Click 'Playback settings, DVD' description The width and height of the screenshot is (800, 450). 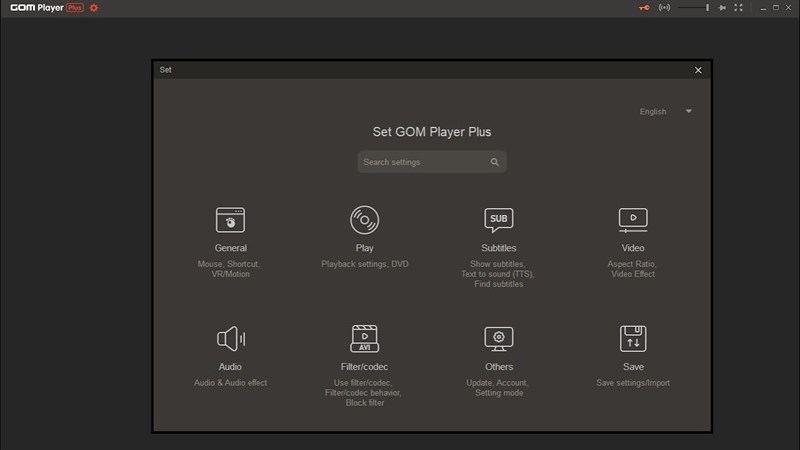365,264
